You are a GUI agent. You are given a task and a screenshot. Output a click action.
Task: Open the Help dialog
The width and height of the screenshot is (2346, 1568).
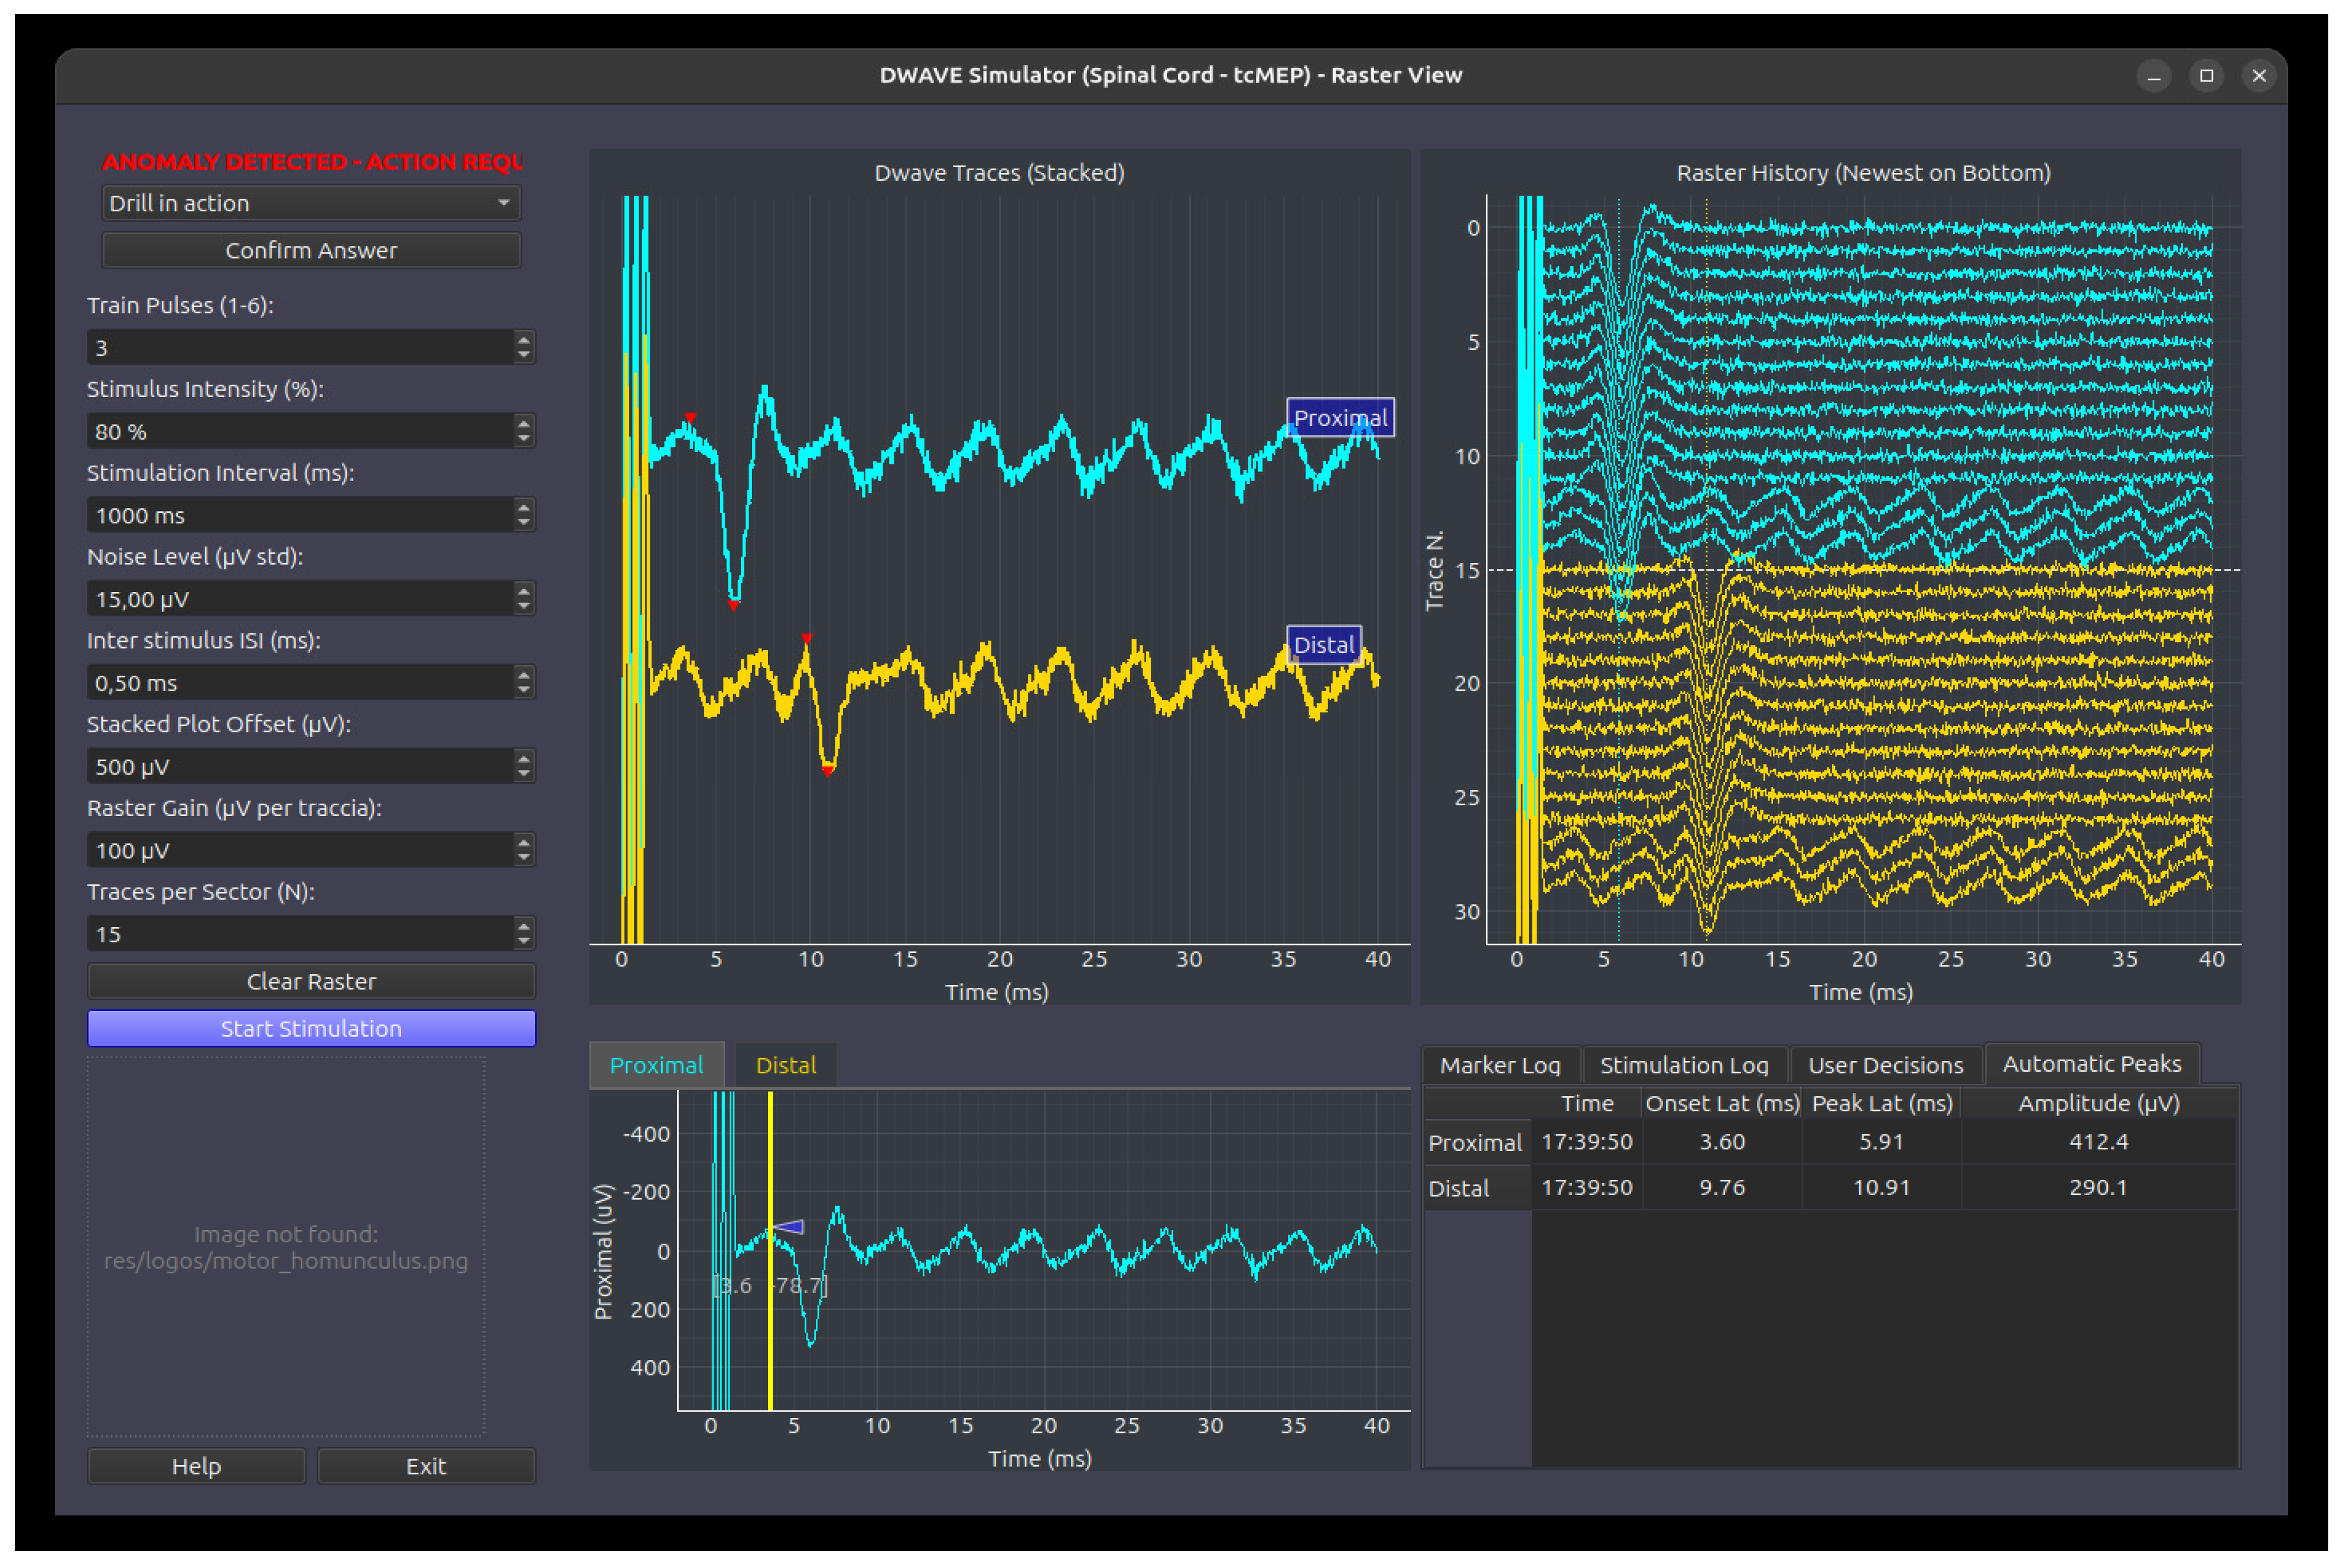tap(196, 1466)
